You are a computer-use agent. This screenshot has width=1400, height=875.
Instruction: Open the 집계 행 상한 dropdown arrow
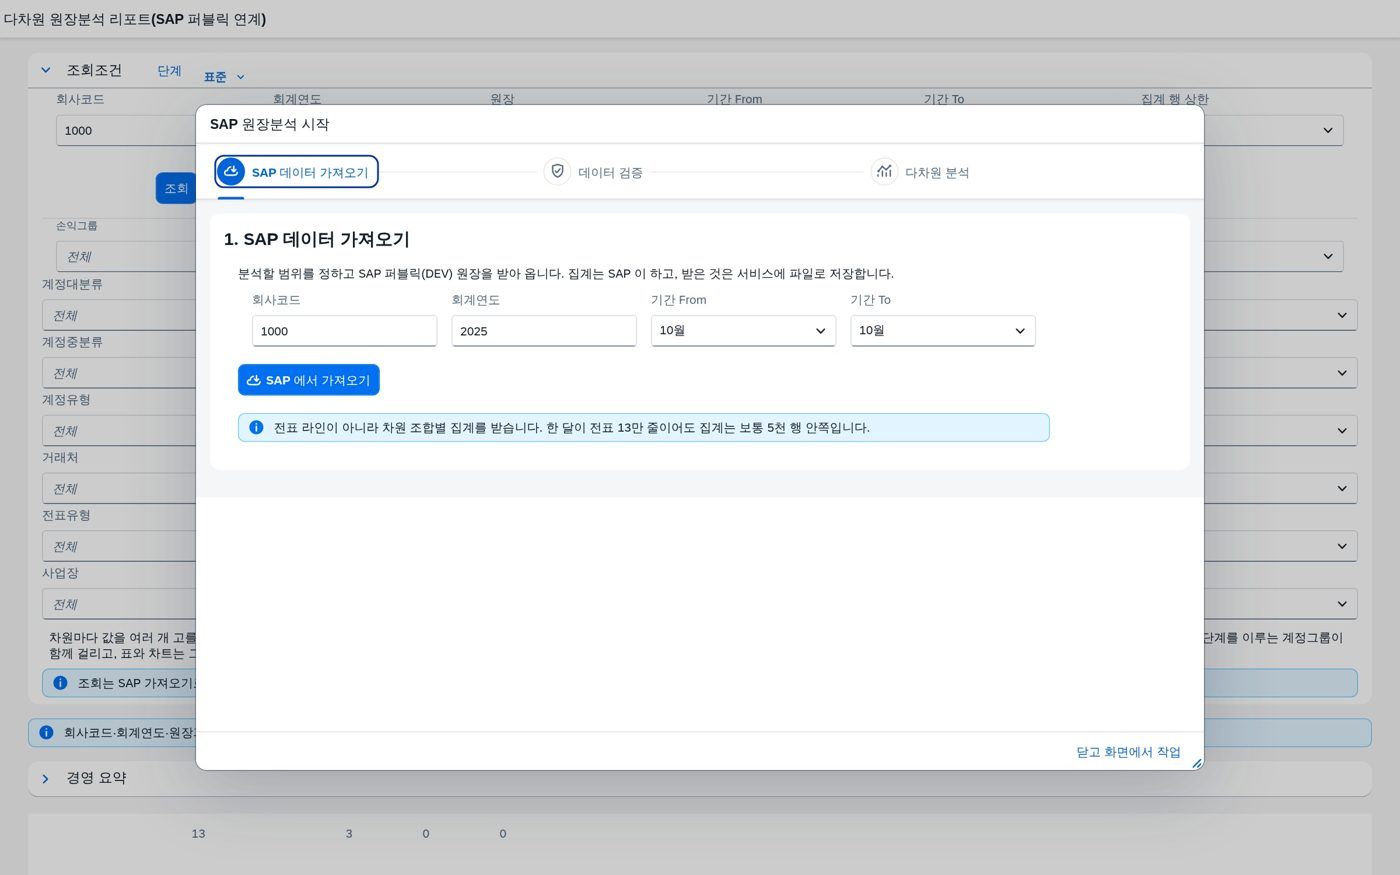tap(1328, 130)
